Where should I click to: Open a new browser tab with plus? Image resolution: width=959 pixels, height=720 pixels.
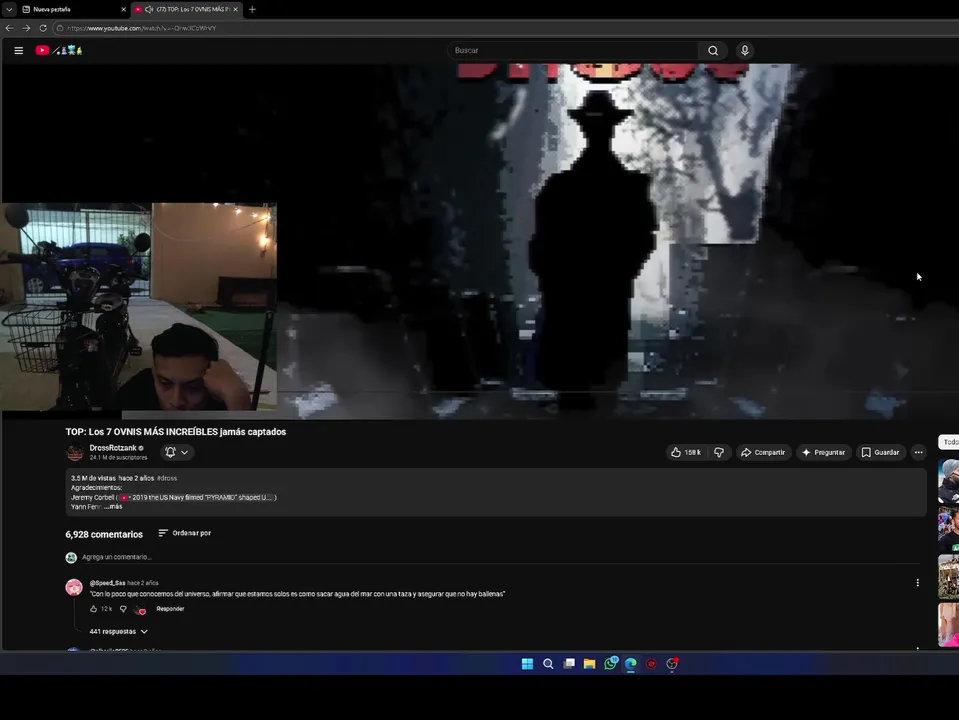[x=252, y=9]
